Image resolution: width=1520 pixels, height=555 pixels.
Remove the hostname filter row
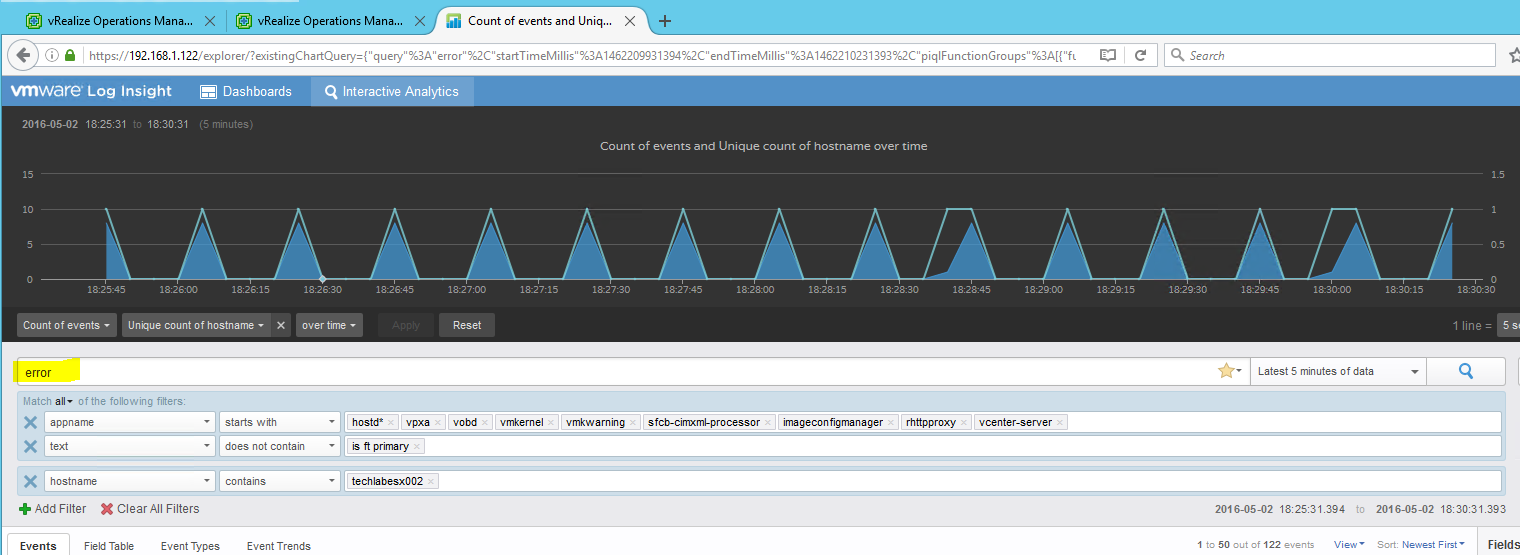click(x=30, y=481)
